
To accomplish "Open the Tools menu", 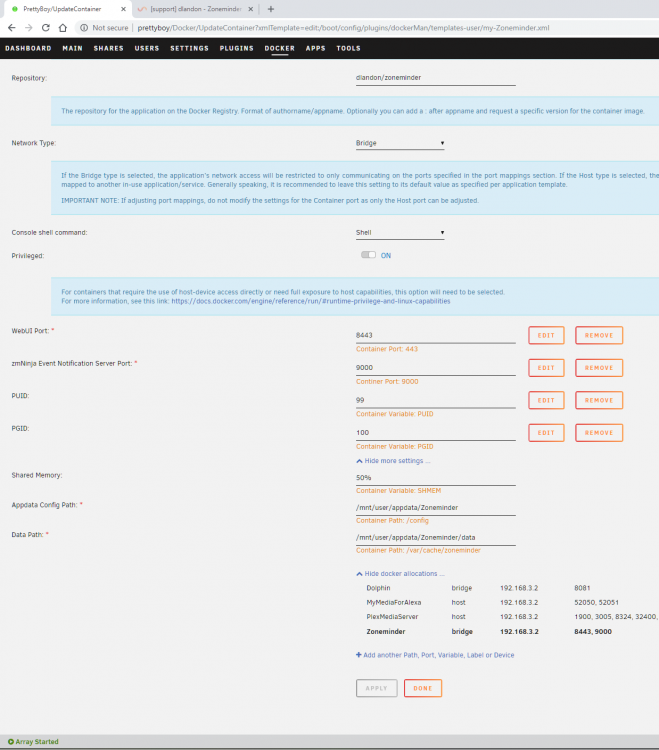I will pos(348,48).
